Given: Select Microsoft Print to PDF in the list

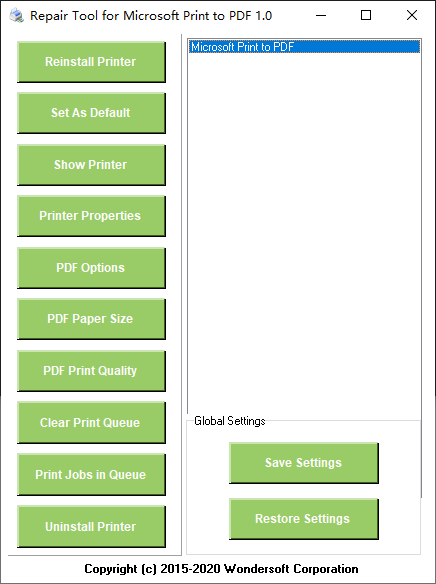Looking at the screenshot, I should (304, 47).
